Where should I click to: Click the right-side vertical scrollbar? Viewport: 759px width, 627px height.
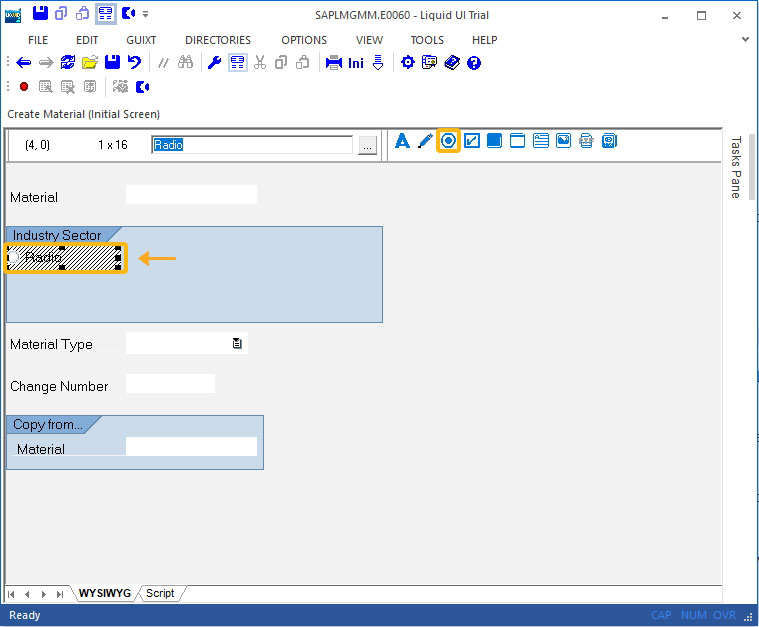[x=752, y=167]
